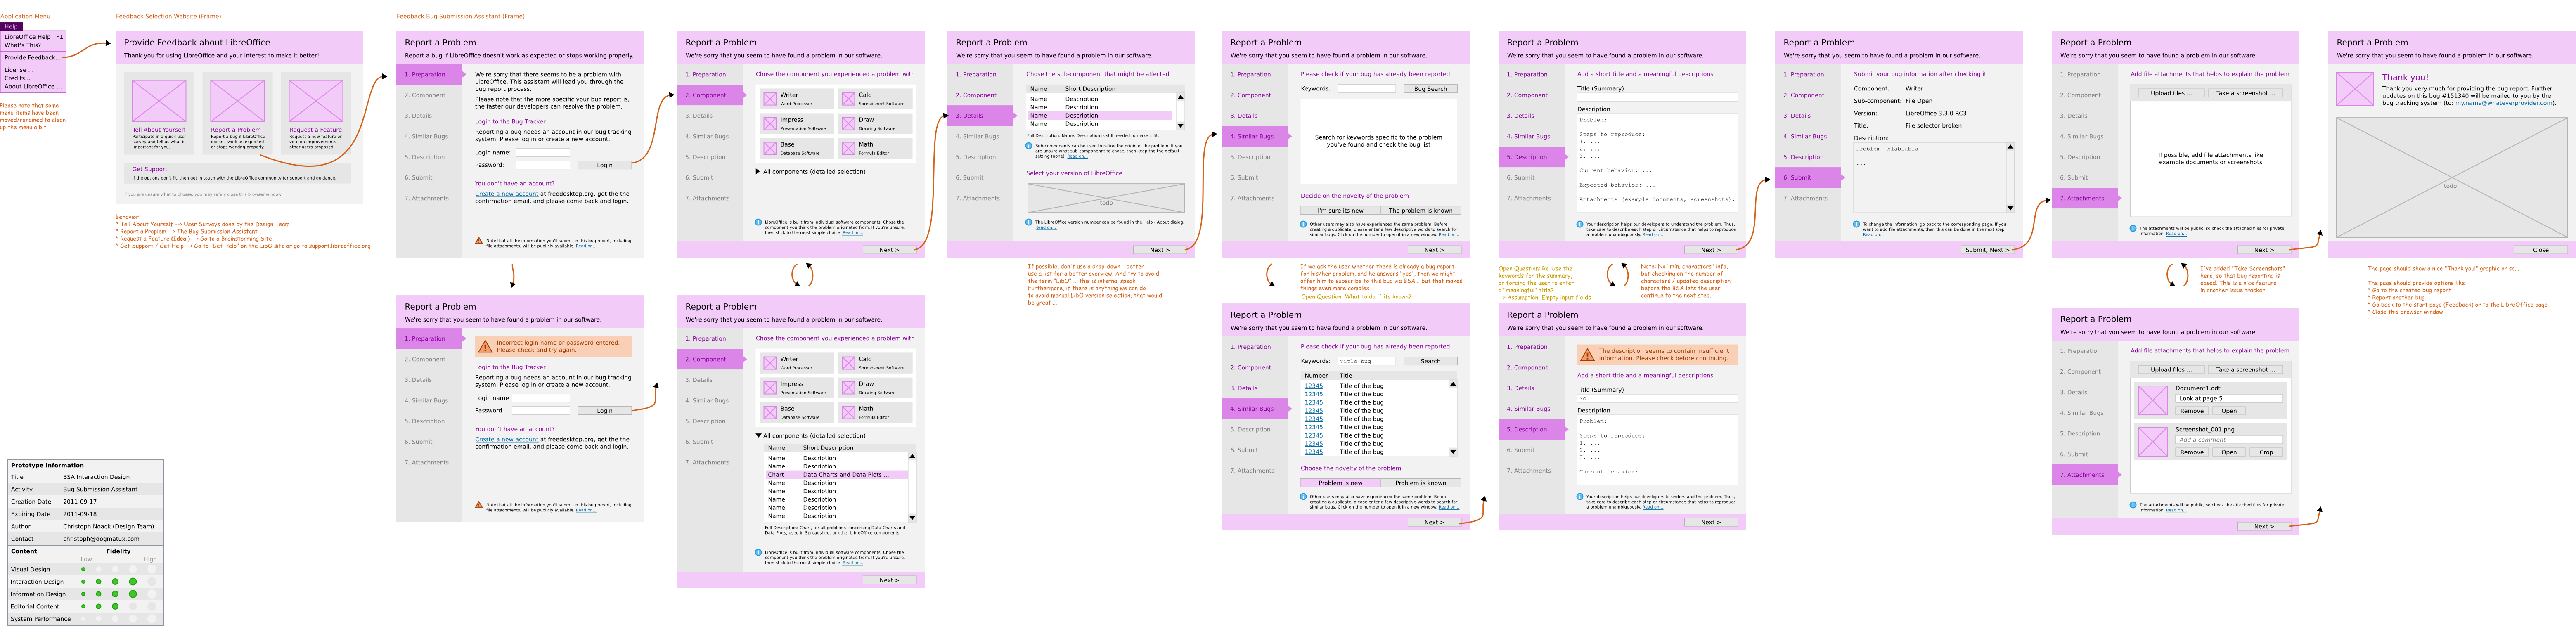Click the warning icon in the insufficient description banner

click(x=1587, y=354)
